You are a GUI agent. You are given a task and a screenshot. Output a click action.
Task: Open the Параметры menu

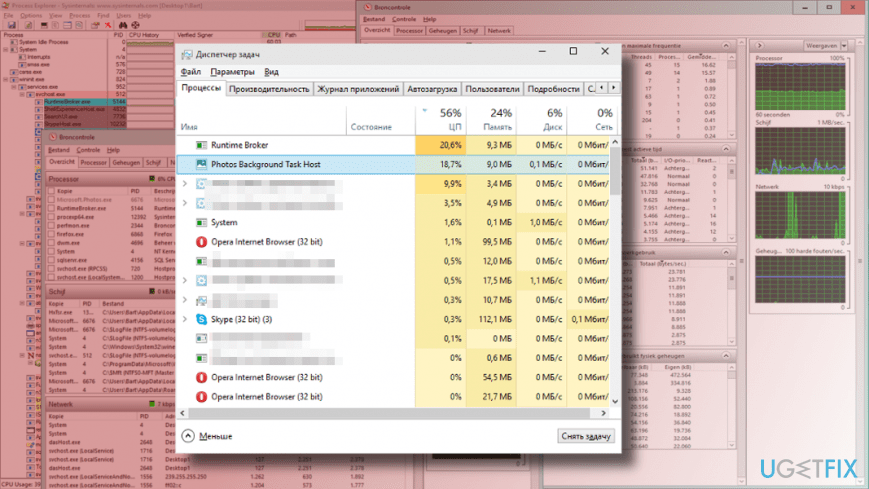click(232, 72)
